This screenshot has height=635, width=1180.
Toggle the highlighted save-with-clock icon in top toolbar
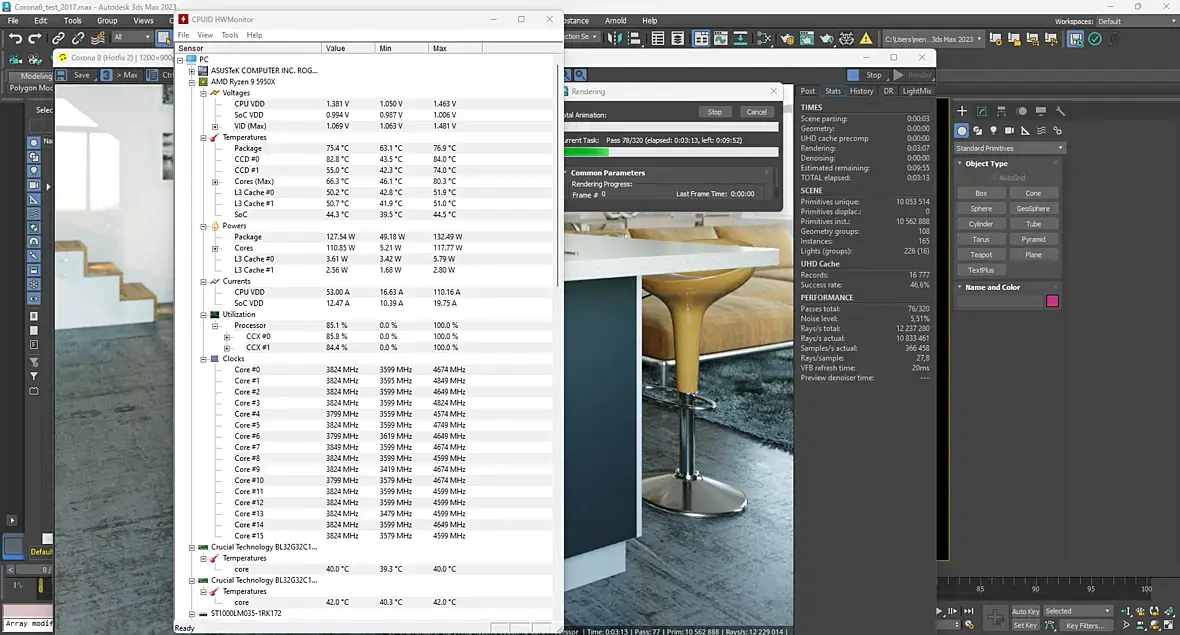point(1075,38)
